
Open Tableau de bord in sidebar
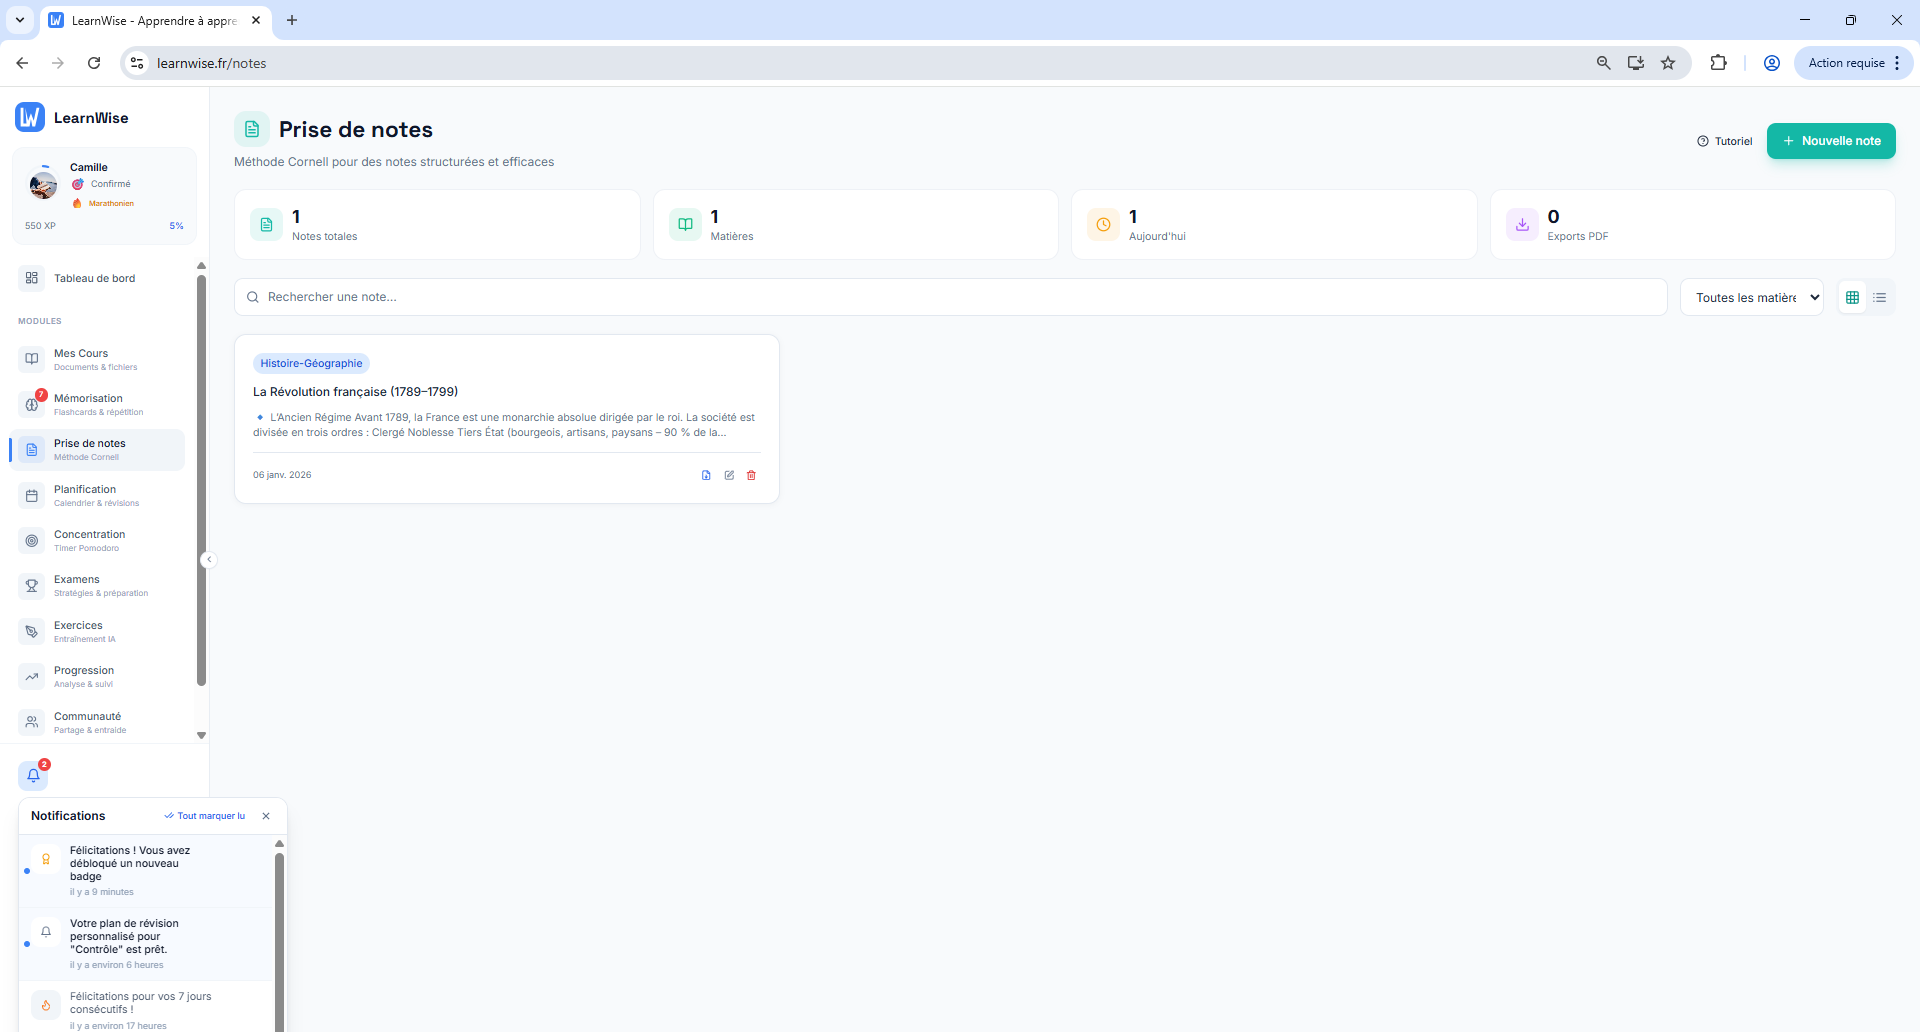94,278
